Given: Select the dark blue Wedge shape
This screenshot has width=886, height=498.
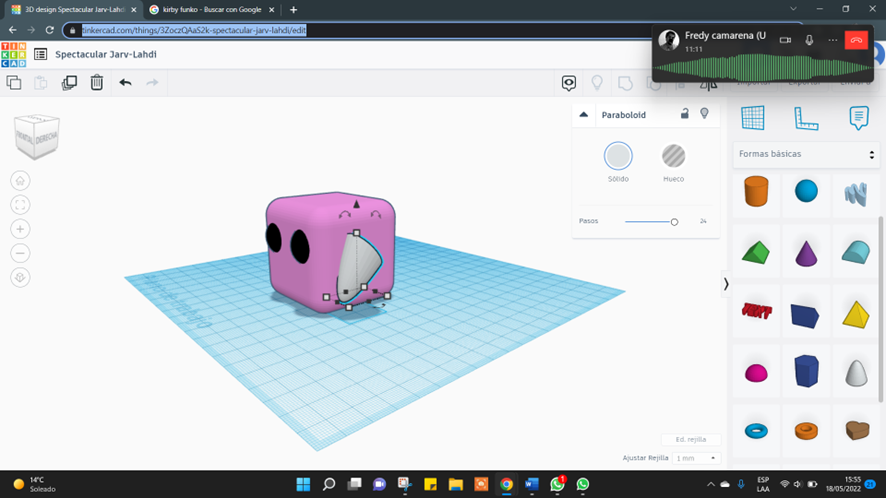Looking at the screenshot, I should [x=805, y=315].
